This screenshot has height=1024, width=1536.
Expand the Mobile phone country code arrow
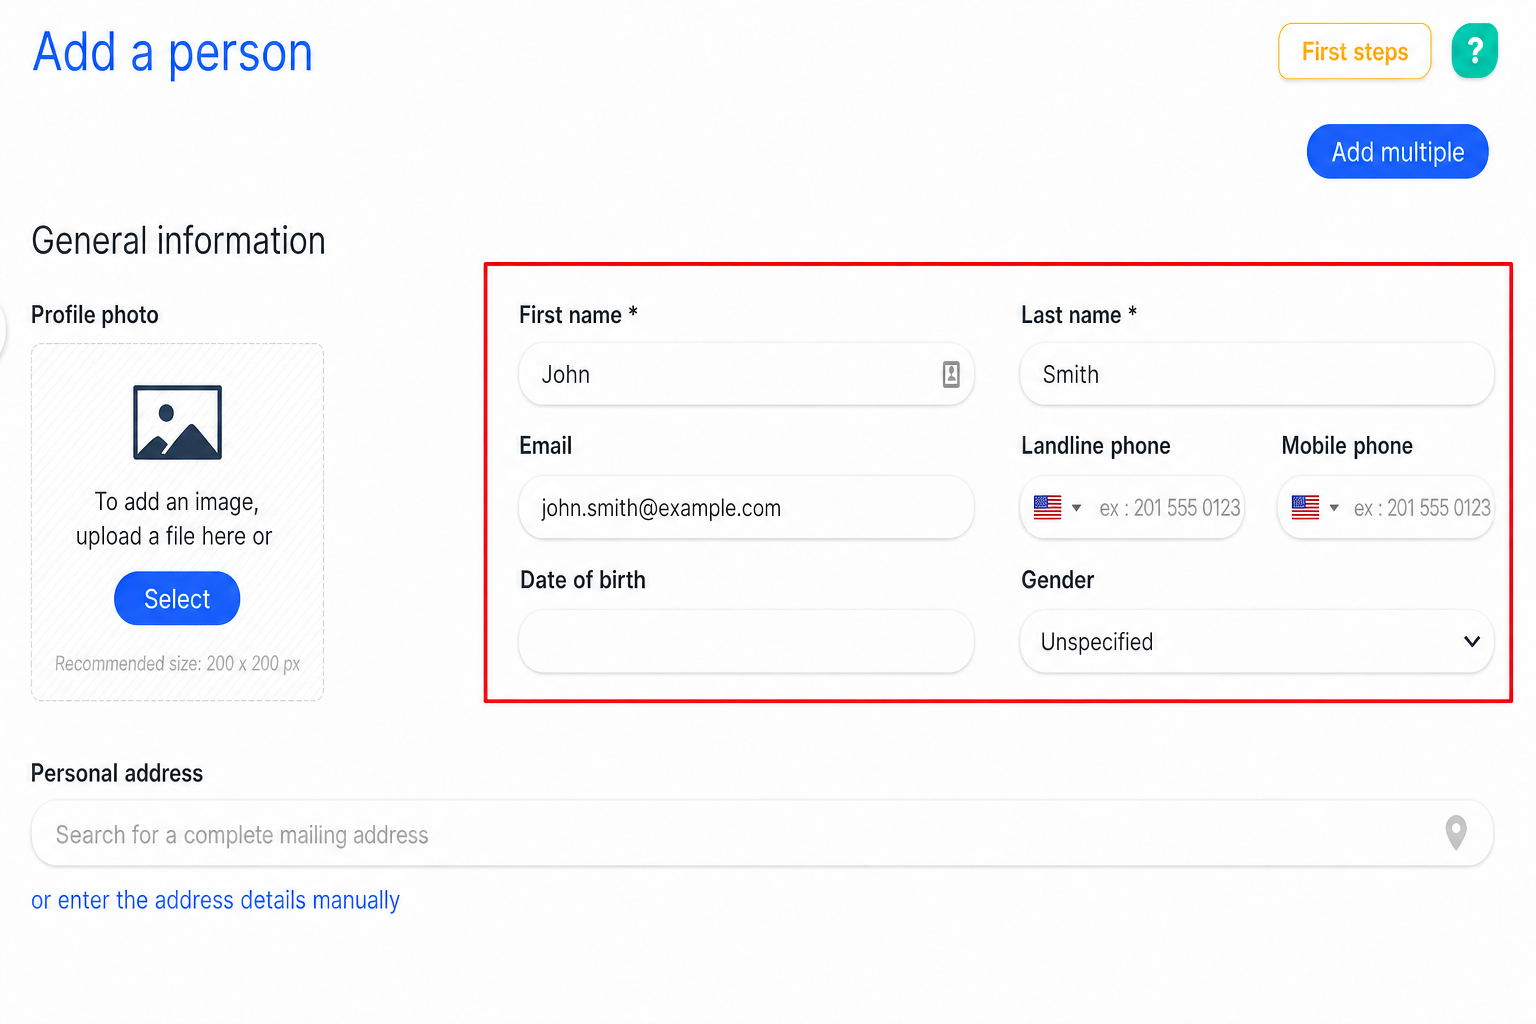tap(1334, 508)
